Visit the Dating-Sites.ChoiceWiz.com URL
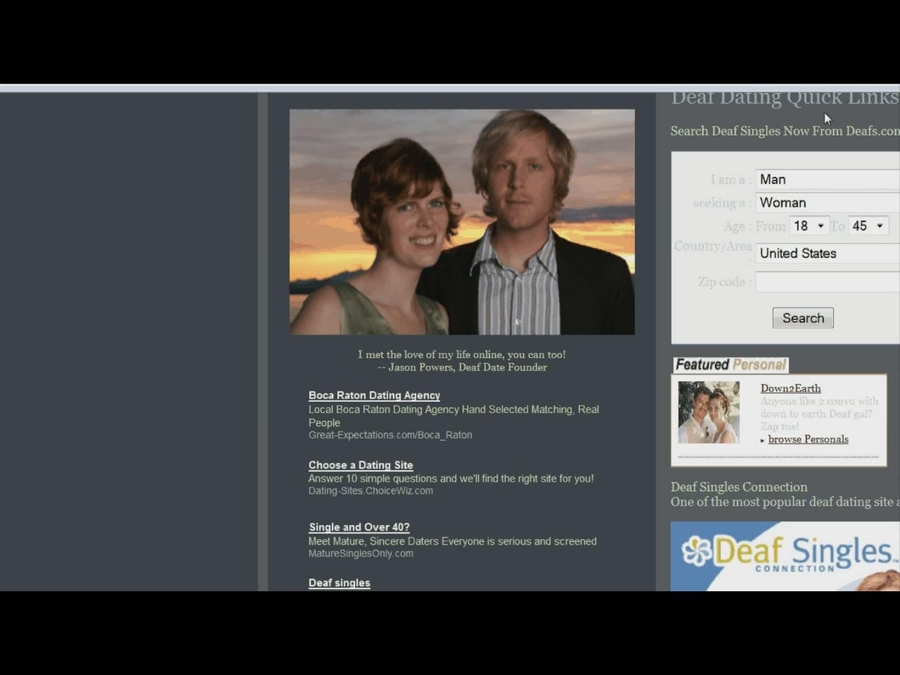The height and width of the screenshot is (675, 900). pos(370,490)
